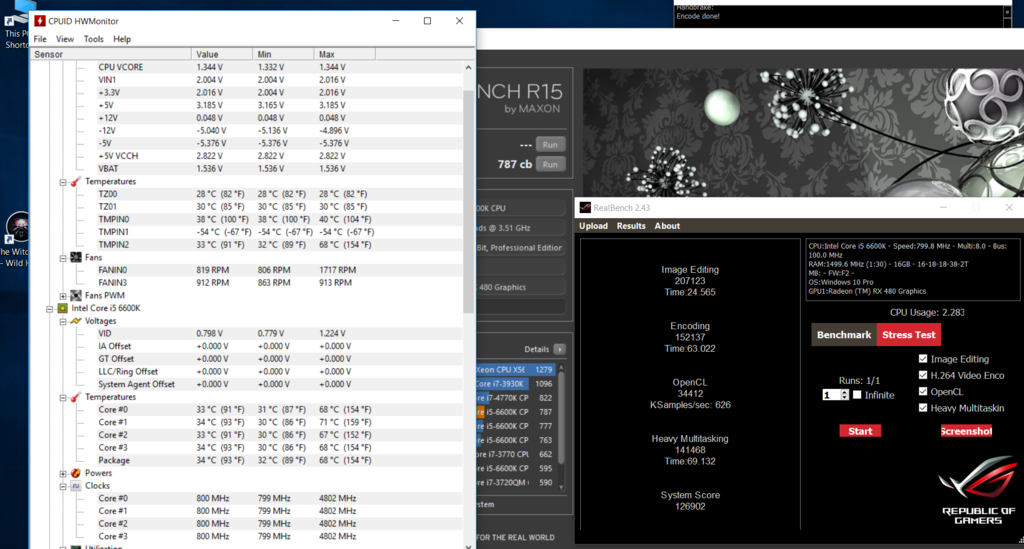Collapse the CPU Voltages tree node
The height and width of the screenshot is (549, 1024).
[63, 322]
